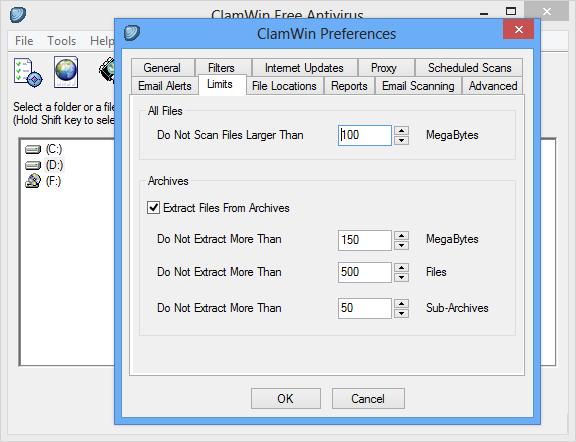Switch to the General tab

[x=162, y=68]
